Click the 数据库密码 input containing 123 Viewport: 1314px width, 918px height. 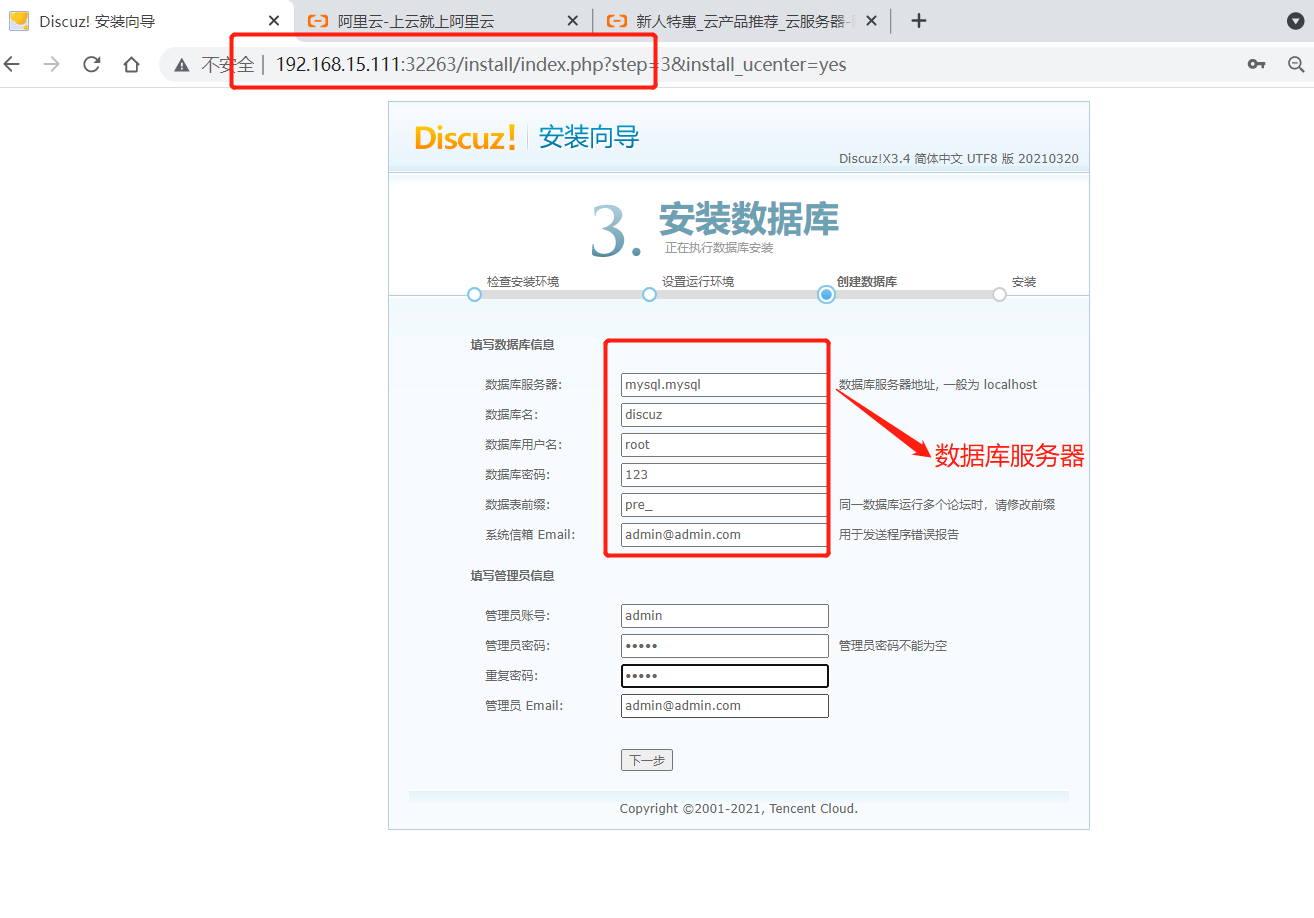click(x=724, y=475)
